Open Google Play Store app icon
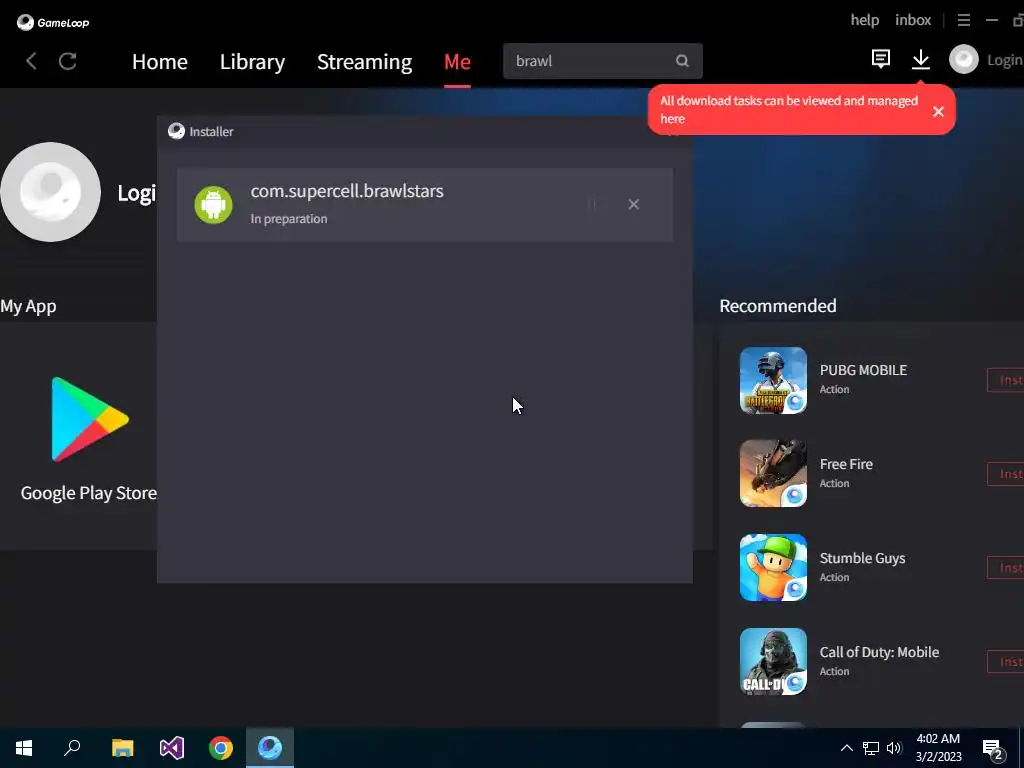This screenshot has height=768, width=1024. pyautogui.click(x=90, y=419)
